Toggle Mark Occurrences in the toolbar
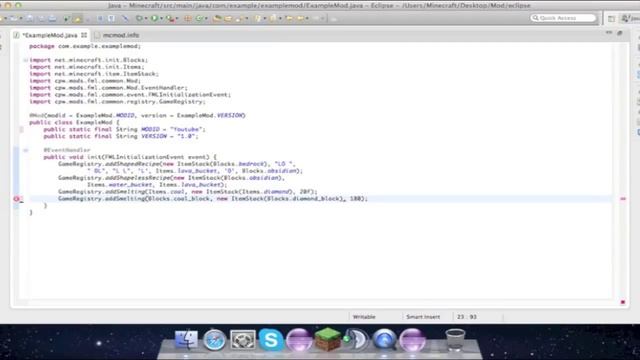Screen dimensions: 640x360 77,18
